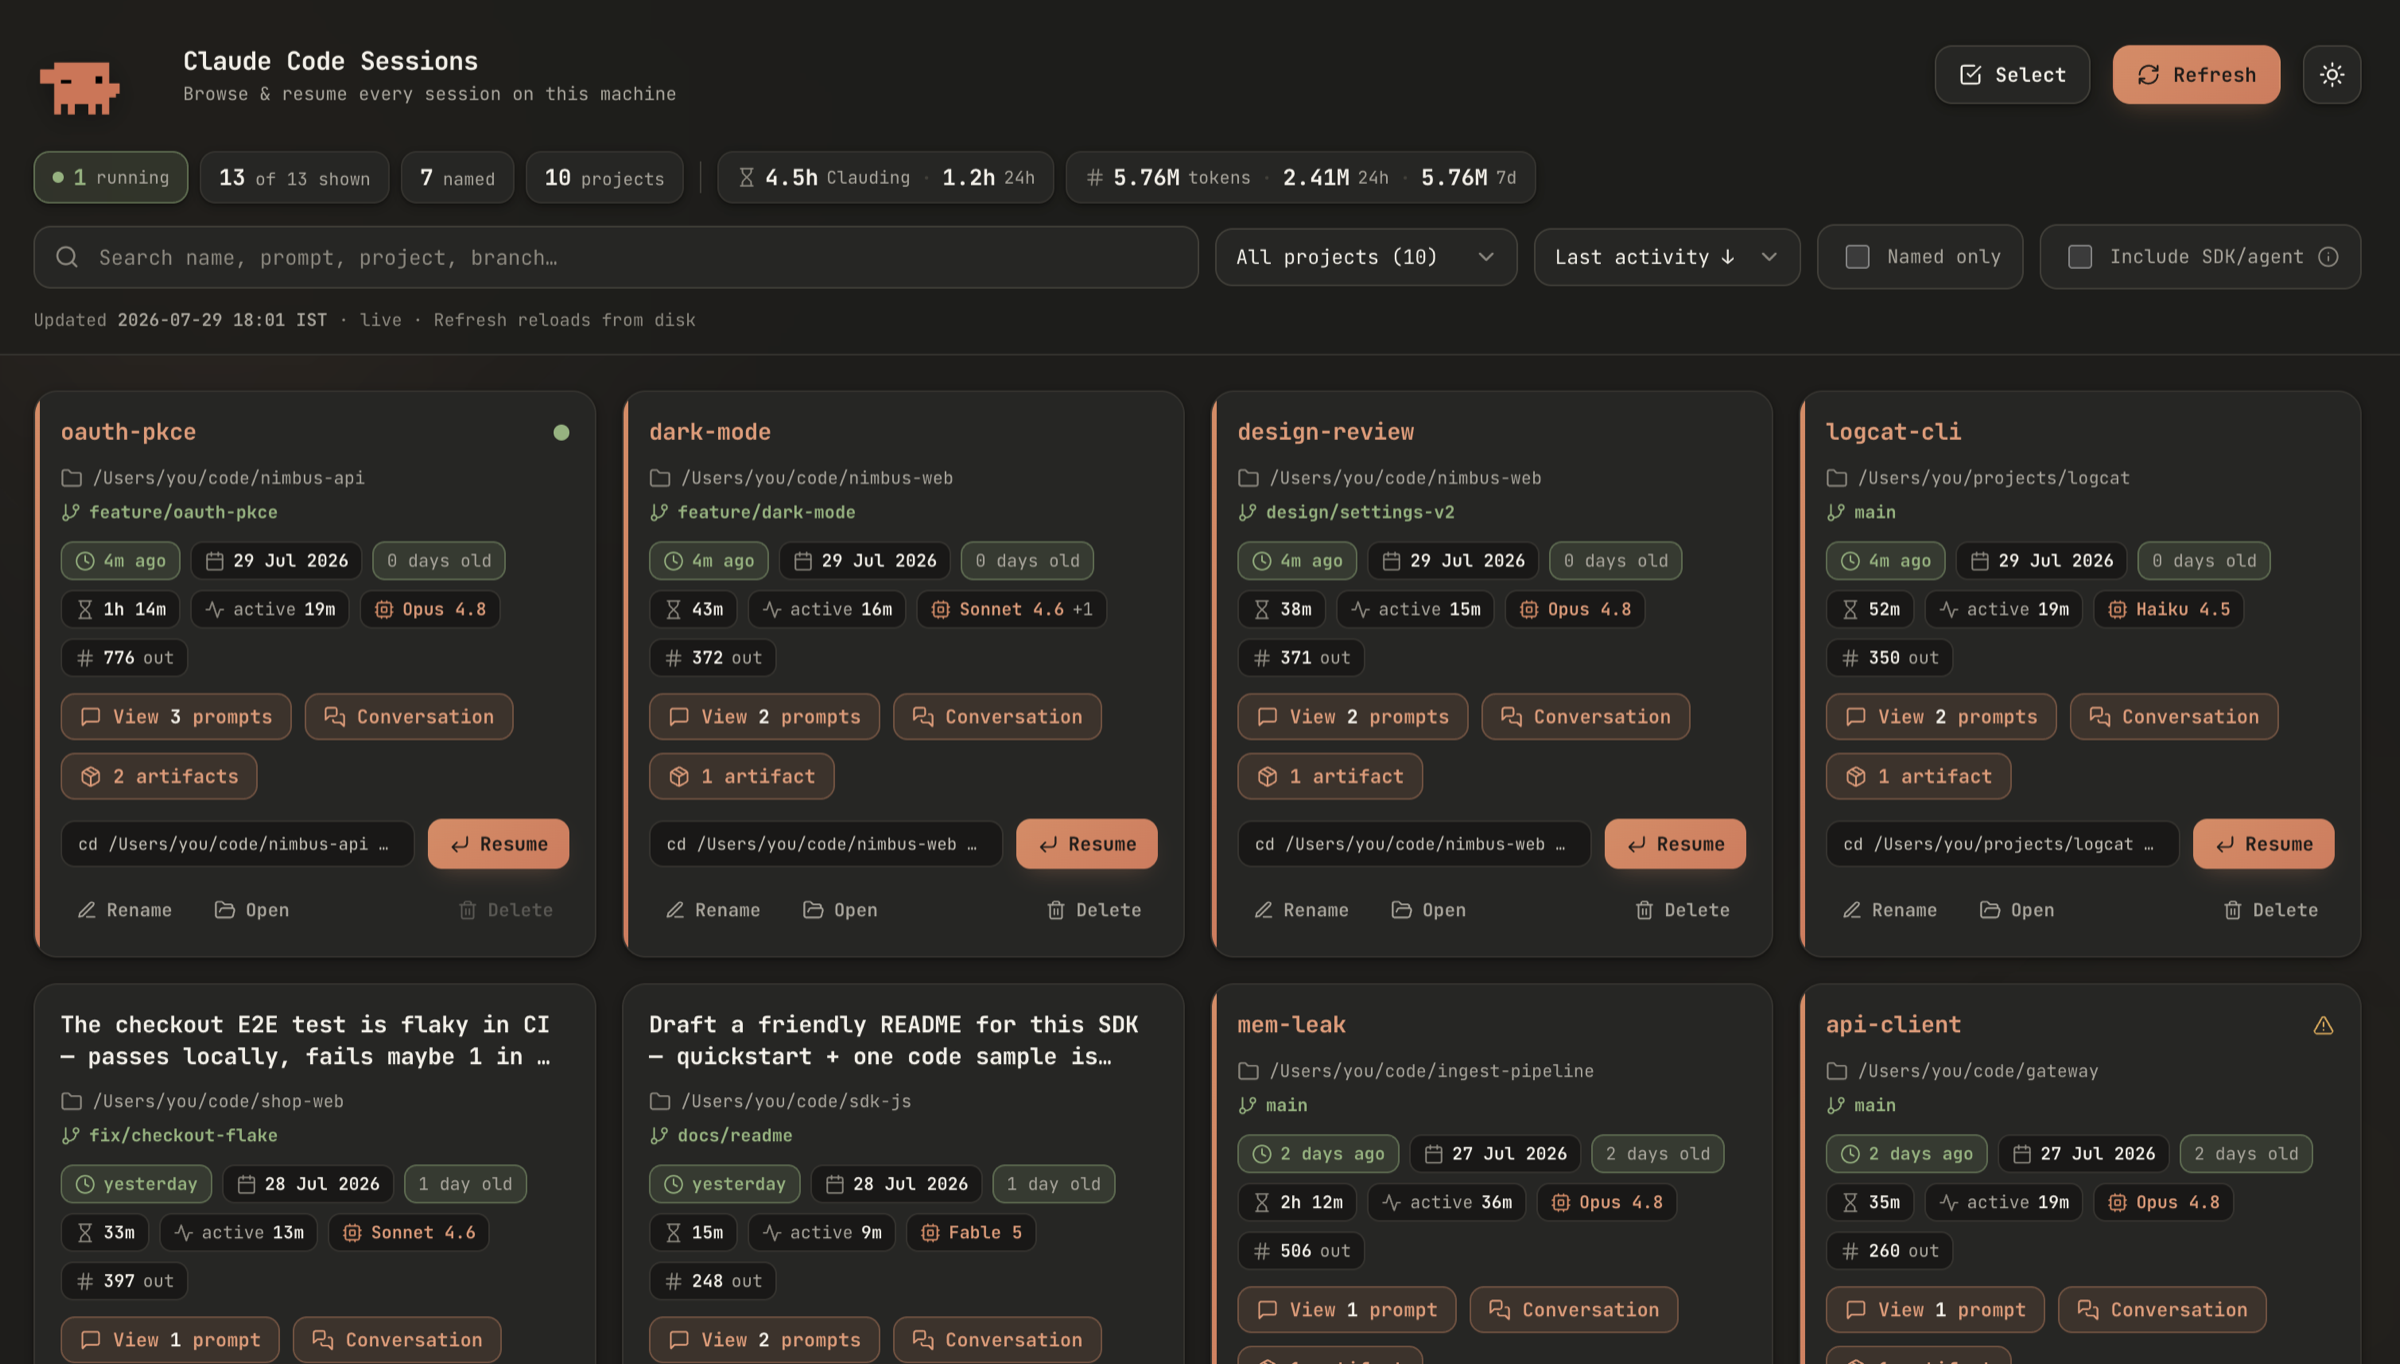Click the warning triangle on api-client card
2400x1364 pixels.
pos(2323,1025)
